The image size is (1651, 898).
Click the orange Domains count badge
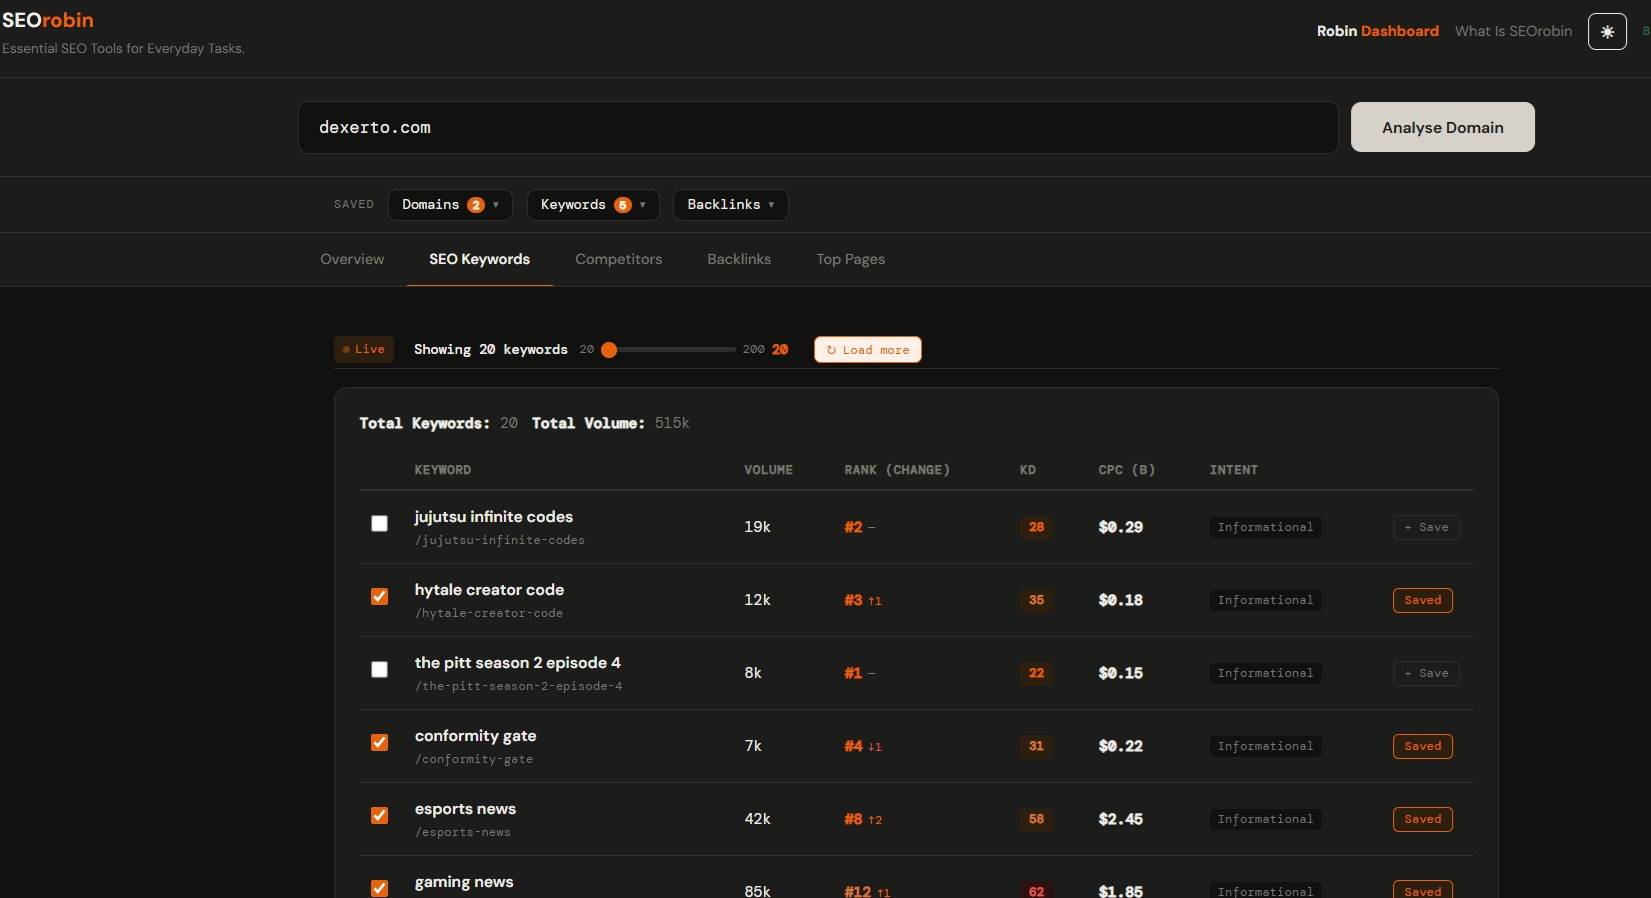pos(476,205)
